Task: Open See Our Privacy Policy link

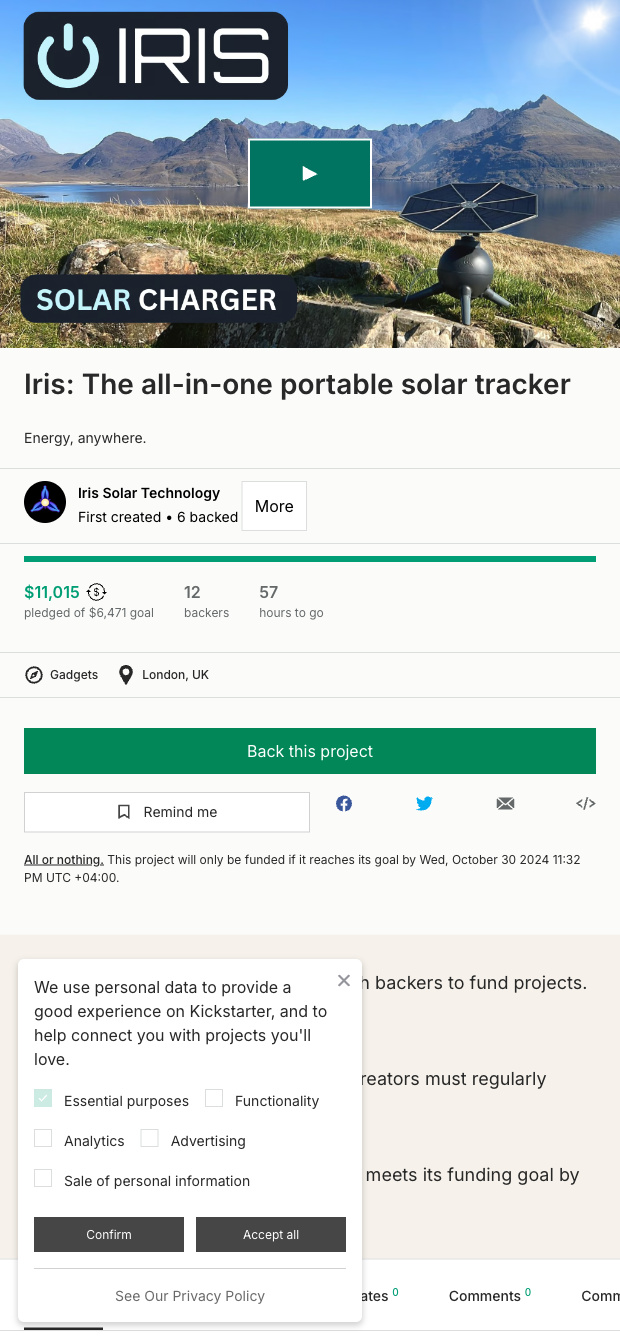Action: pyautogui.click(x=190, y=1296)
